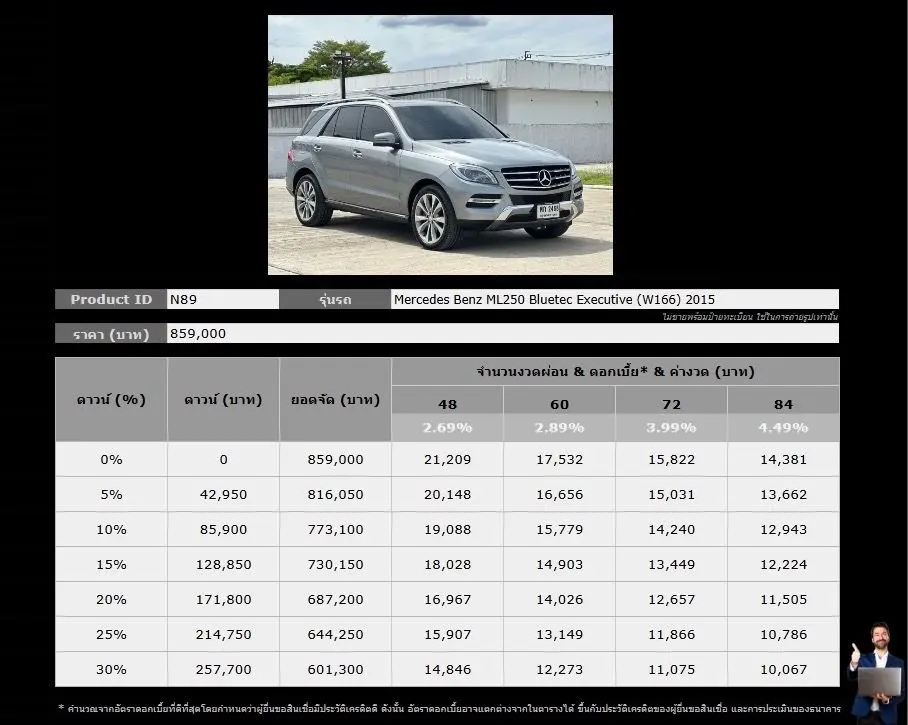Click the 11,505 monthly payment cell
The width and height of the screenshot is (908, 725).
783,599
